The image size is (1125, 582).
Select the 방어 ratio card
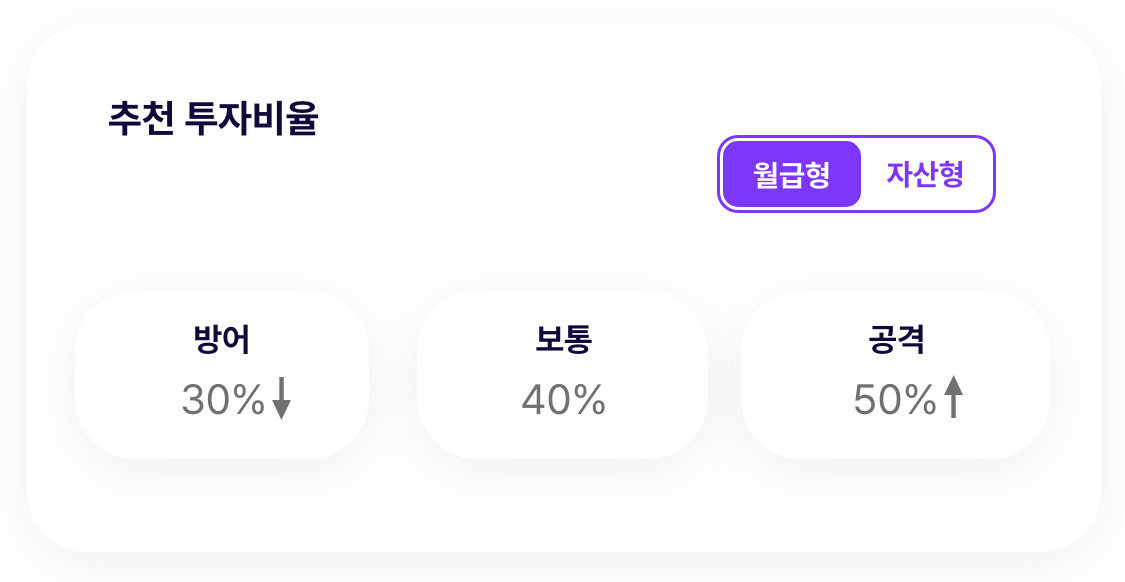coord(222,374)
